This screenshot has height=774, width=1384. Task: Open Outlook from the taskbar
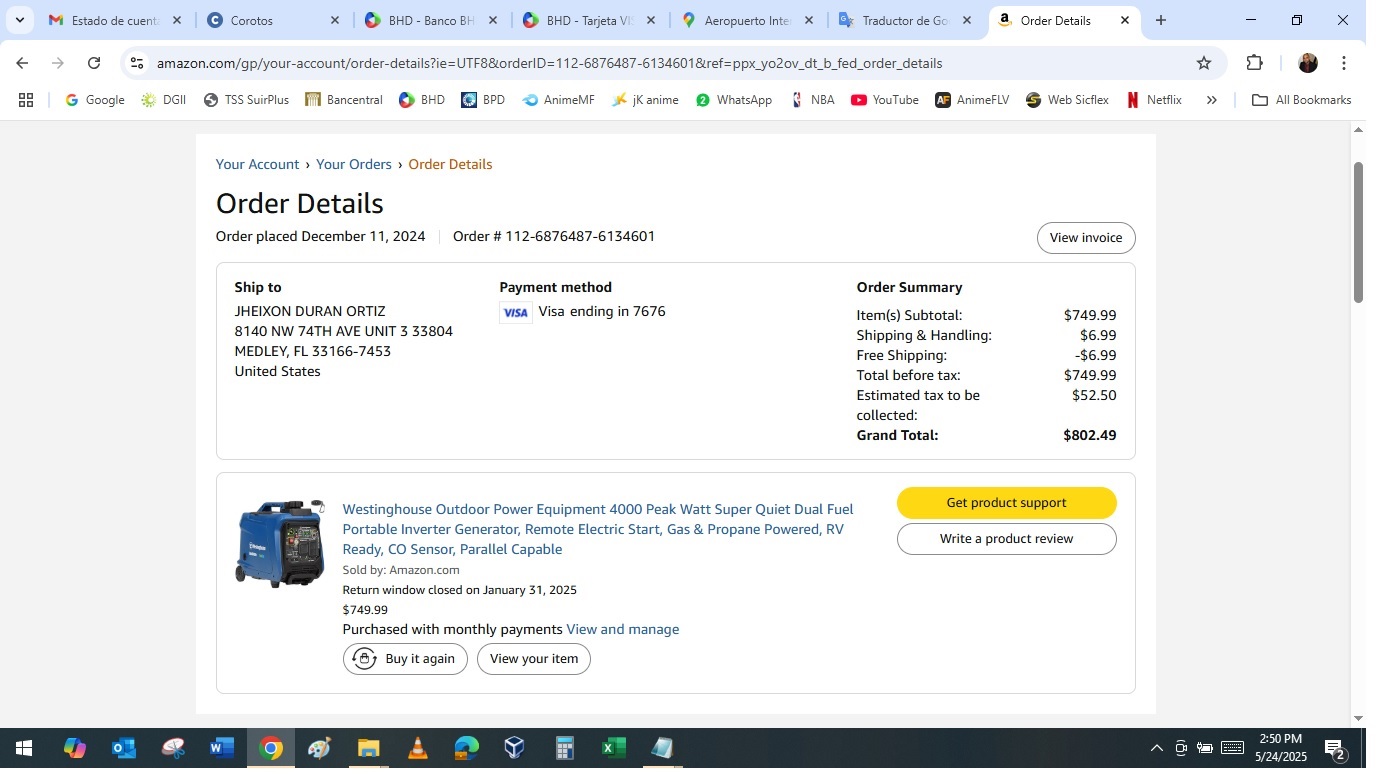pyautogui.click(x=124, y=748)
